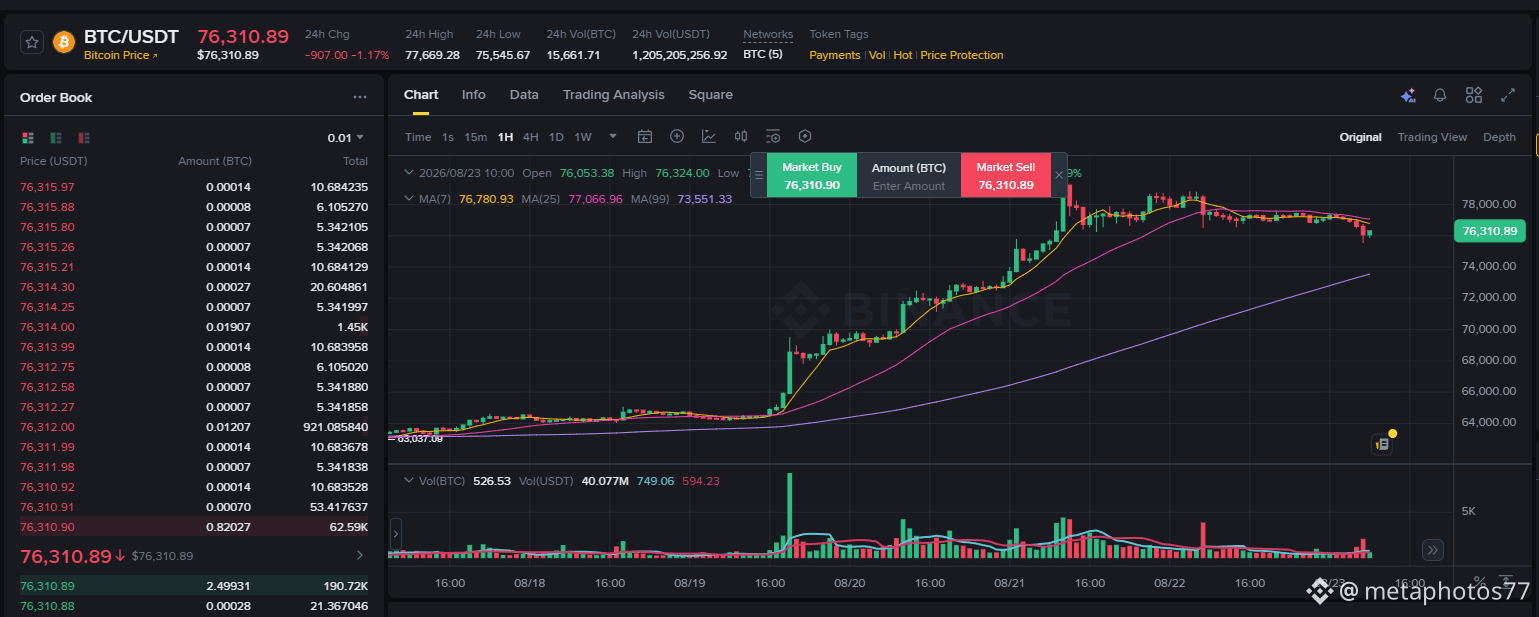The height and width of the screenshot is (617, 1539).
Task: Expand the collapsed side panel arrow
Action: (x=395, y=535)
